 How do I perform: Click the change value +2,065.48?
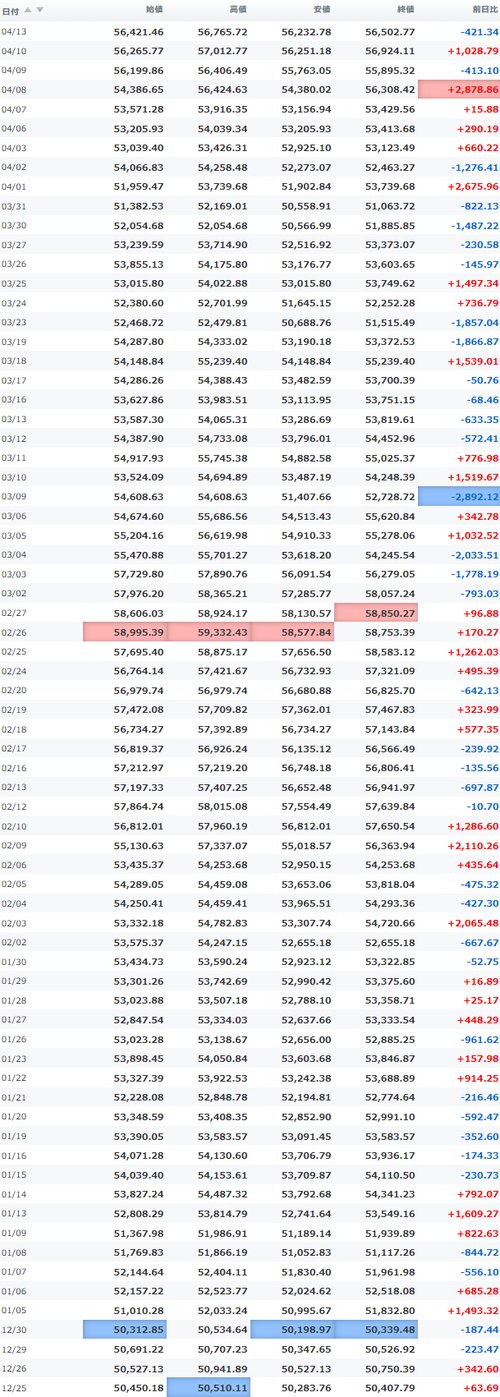[x=472, y=922]
